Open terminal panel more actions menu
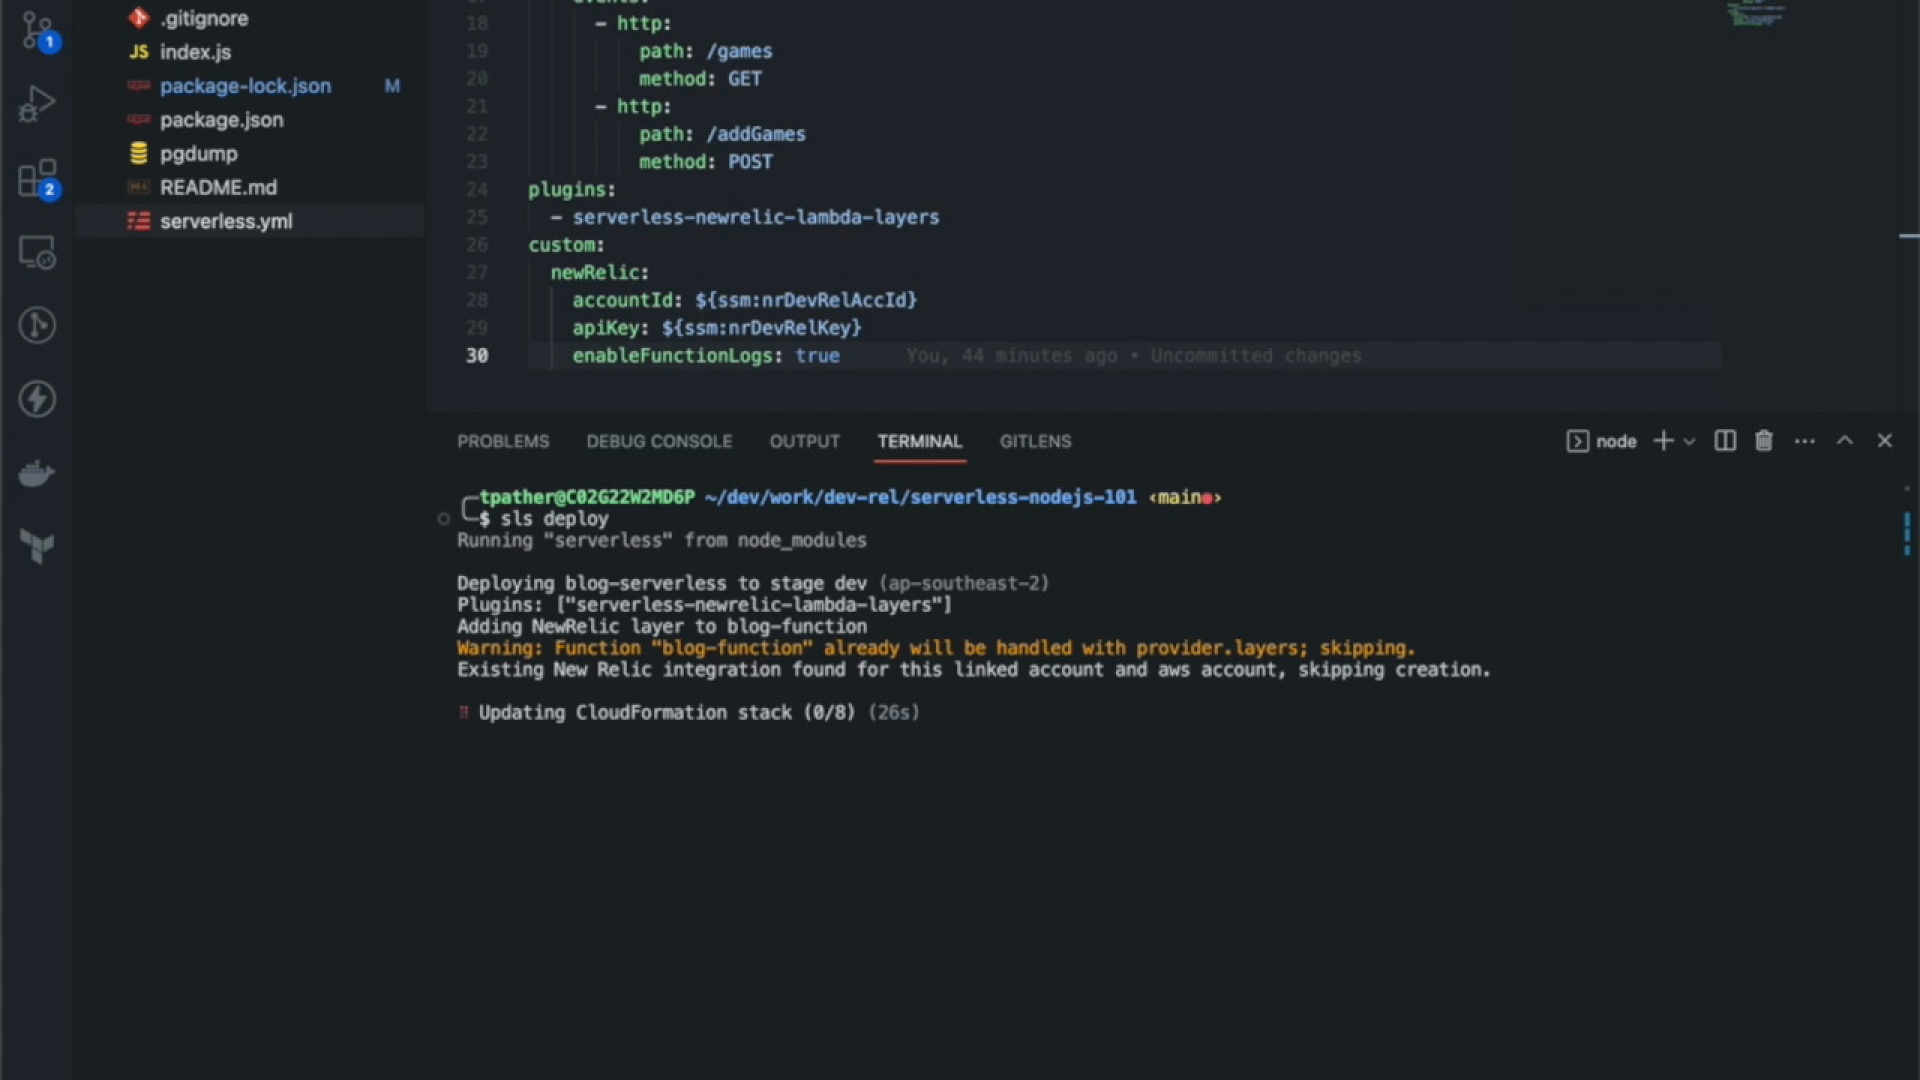 click(x=1805, y=441)
